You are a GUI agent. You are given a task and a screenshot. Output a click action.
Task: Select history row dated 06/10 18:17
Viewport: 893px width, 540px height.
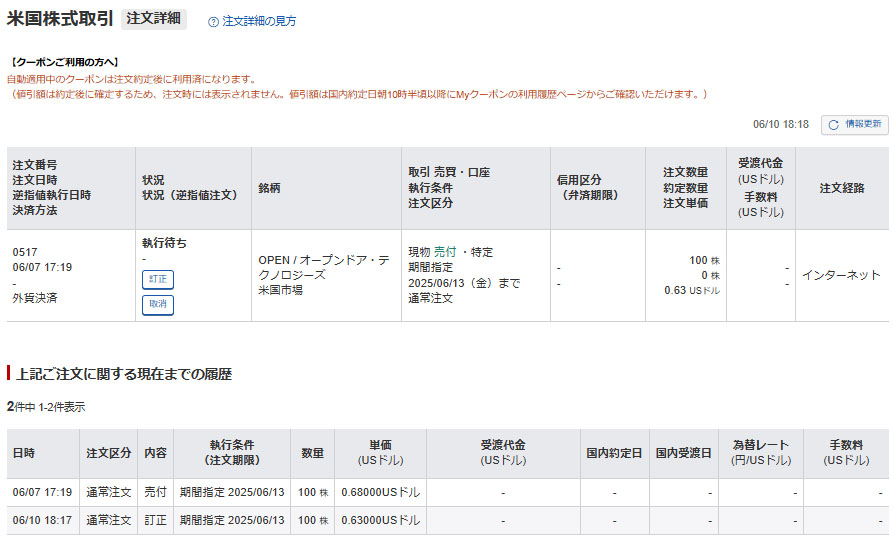coord(42,521)
